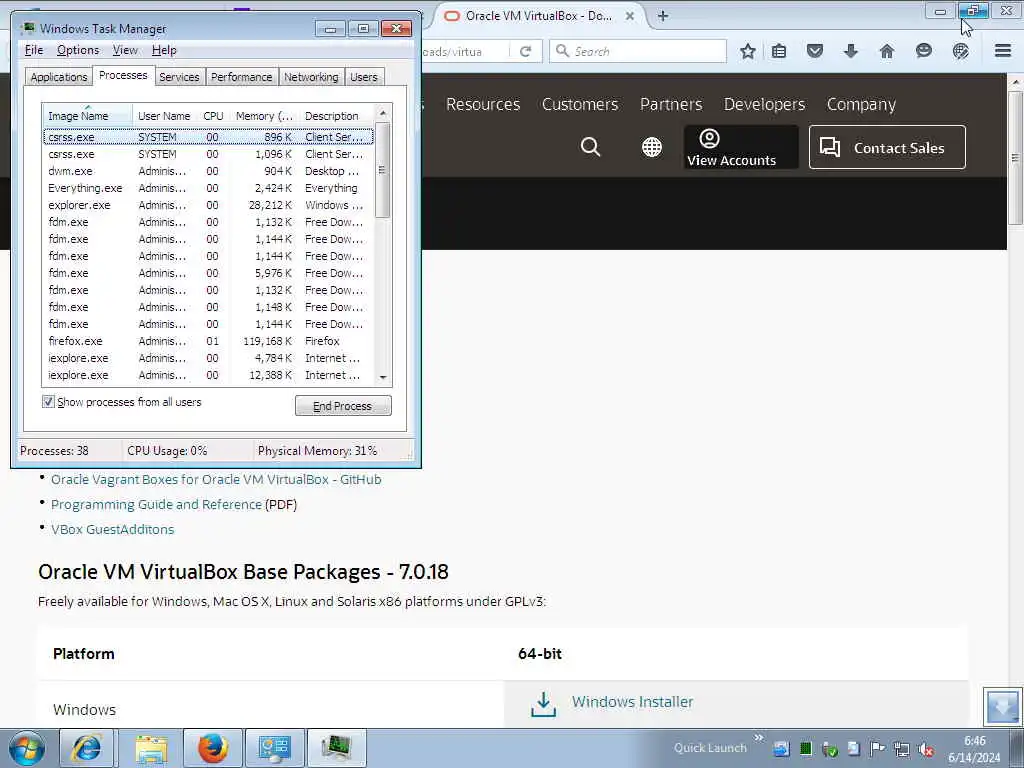1024x768 pixels.
Task: Click the Windows Installer link
Action: [x=632, y=701]
